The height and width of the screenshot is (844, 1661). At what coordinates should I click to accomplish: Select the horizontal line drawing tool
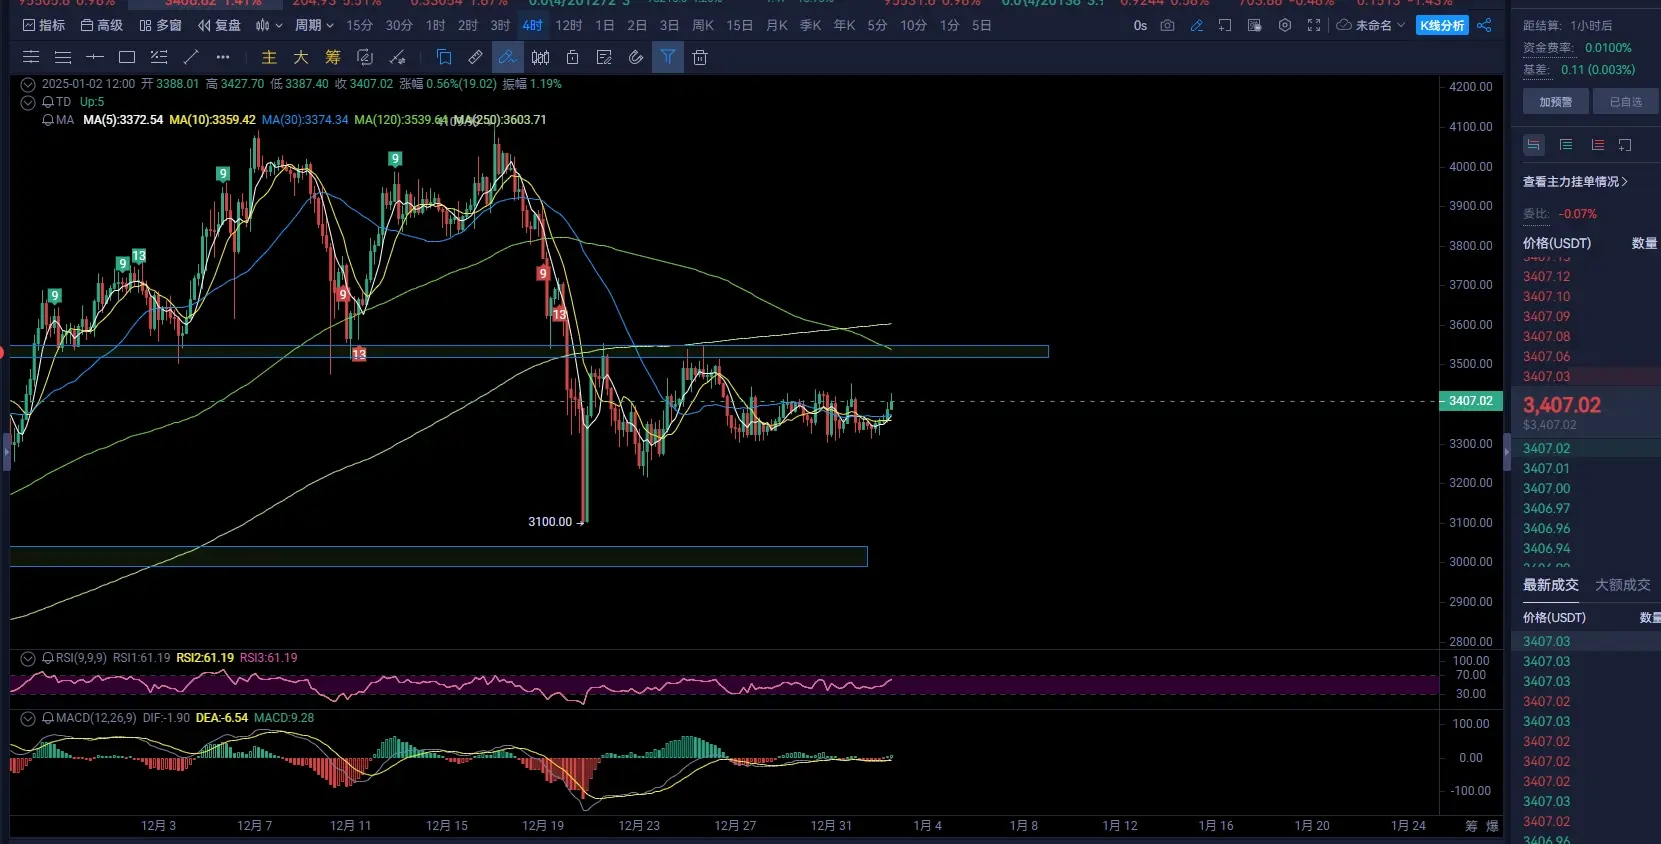95,57
